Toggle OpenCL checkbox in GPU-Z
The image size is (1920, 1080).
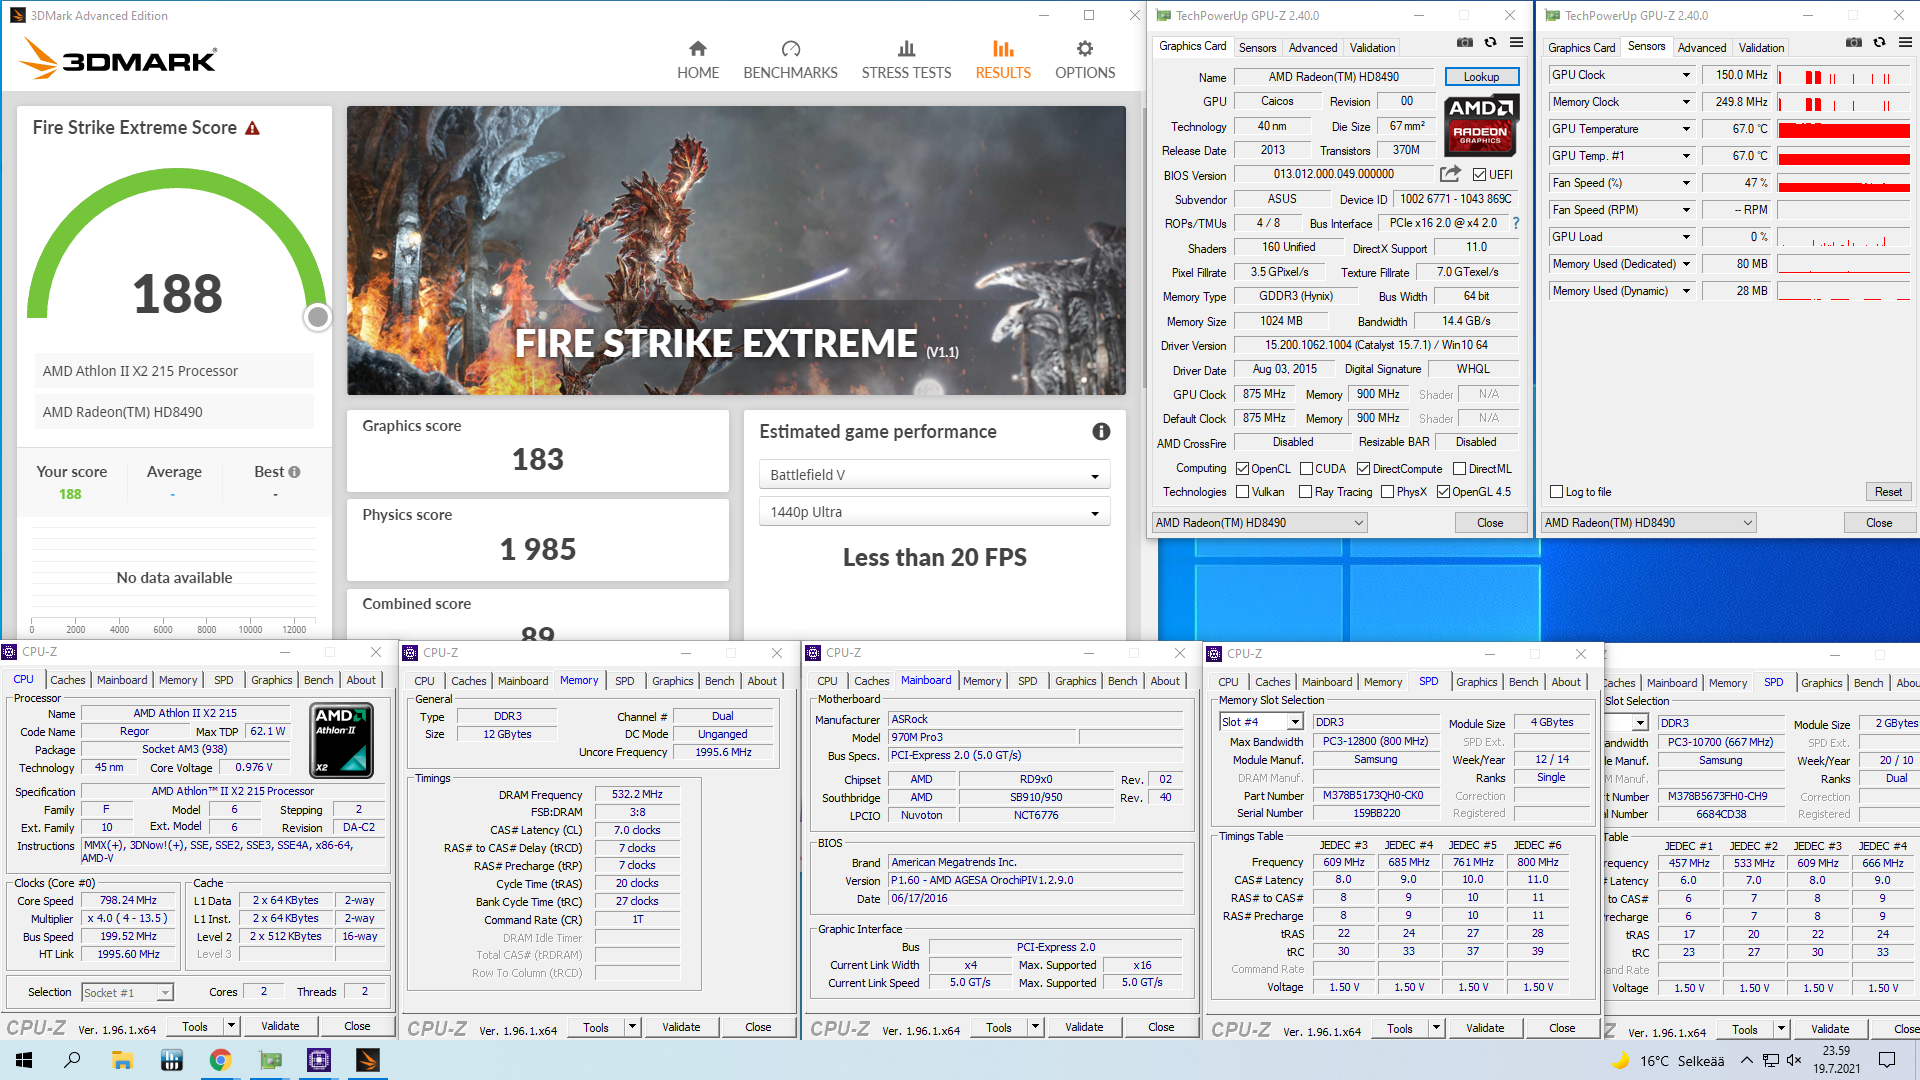pyautogui.click(x=1242, y=469)
